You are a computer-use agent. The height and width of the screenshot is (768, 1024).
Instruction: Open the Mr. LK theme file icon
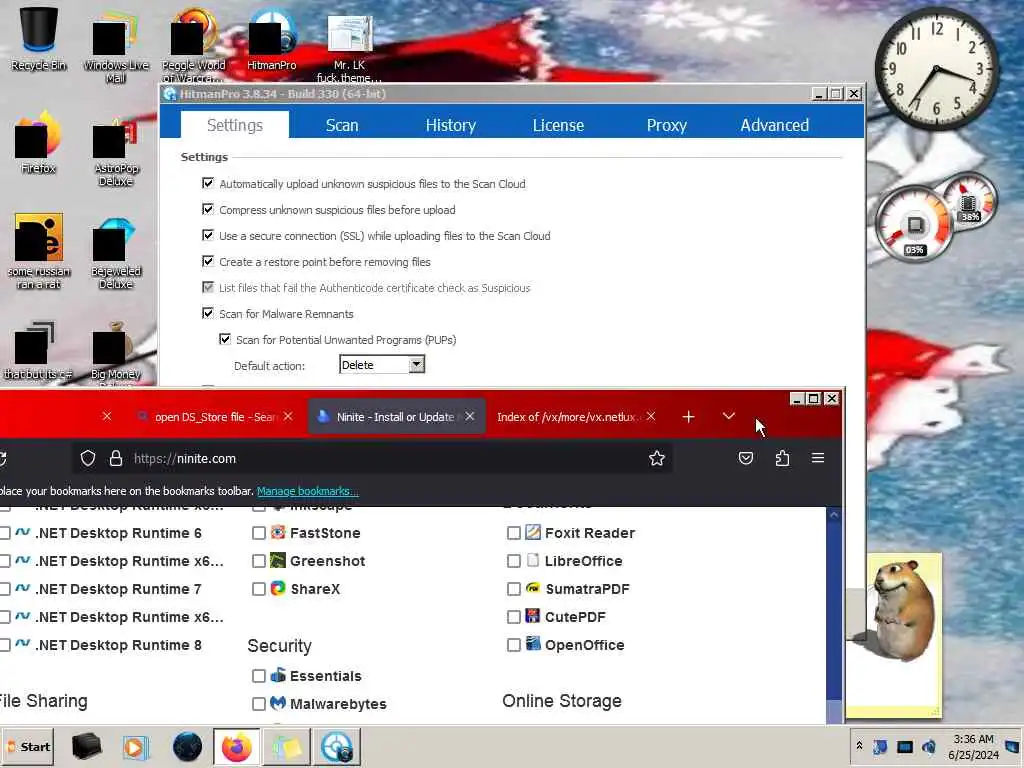coord(349,47)
